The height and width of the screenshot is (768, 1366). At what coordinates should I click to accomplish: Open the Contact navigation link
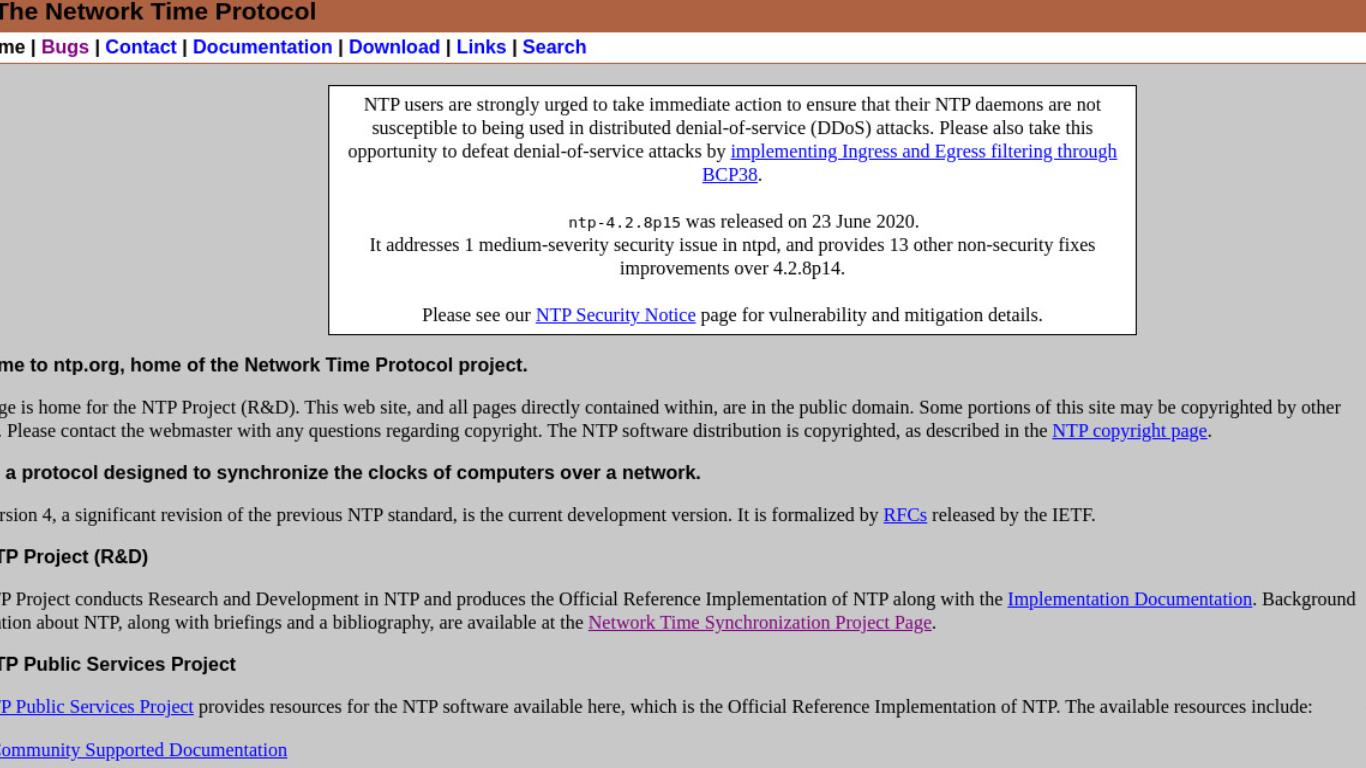click(141, 47)
